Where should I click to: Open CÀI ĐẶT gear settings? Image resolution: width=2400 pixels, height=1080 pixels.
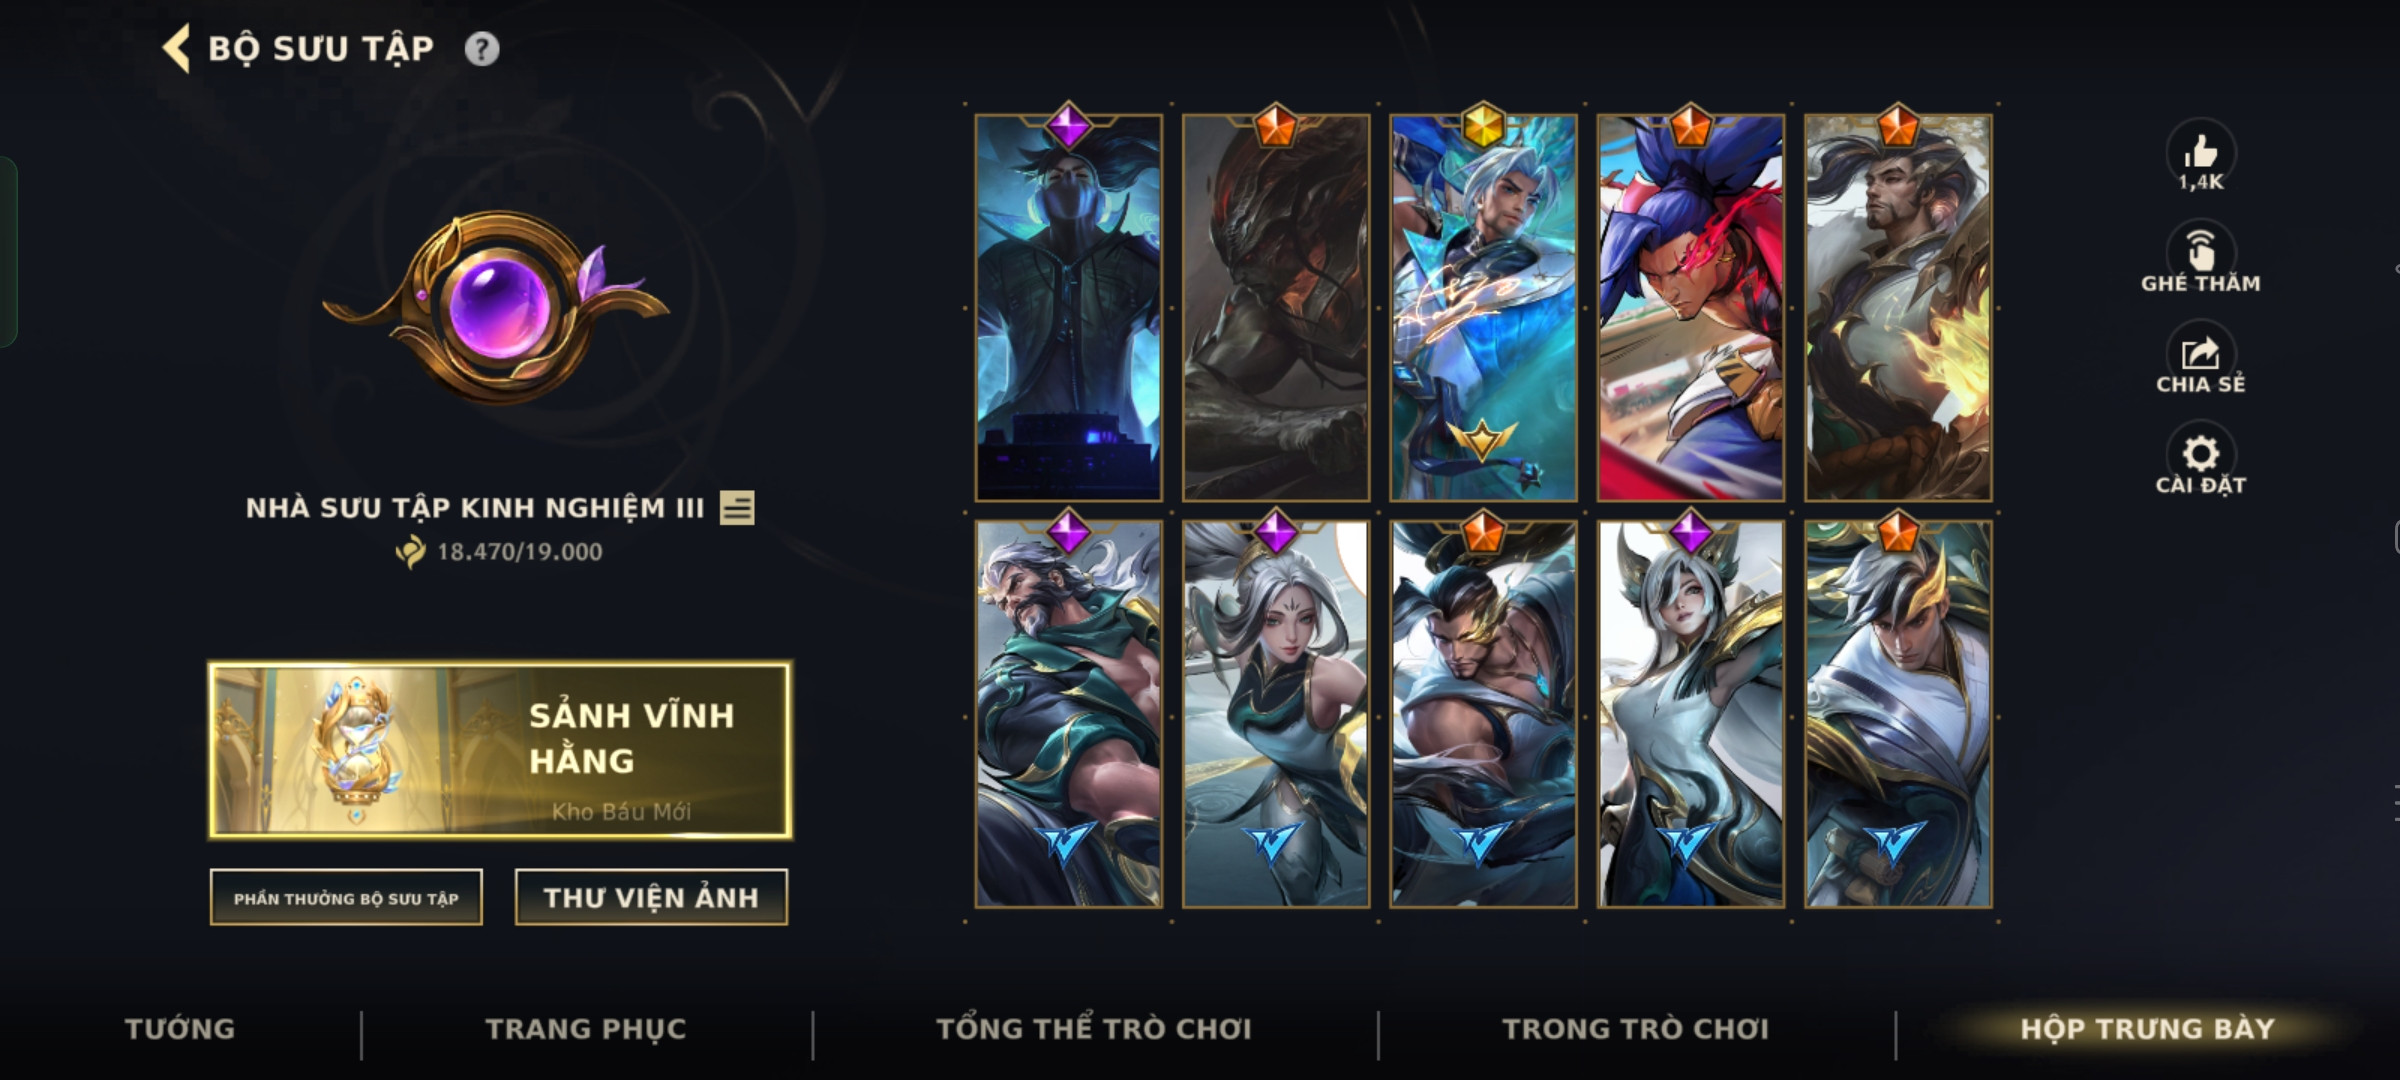pos(2200,461)
